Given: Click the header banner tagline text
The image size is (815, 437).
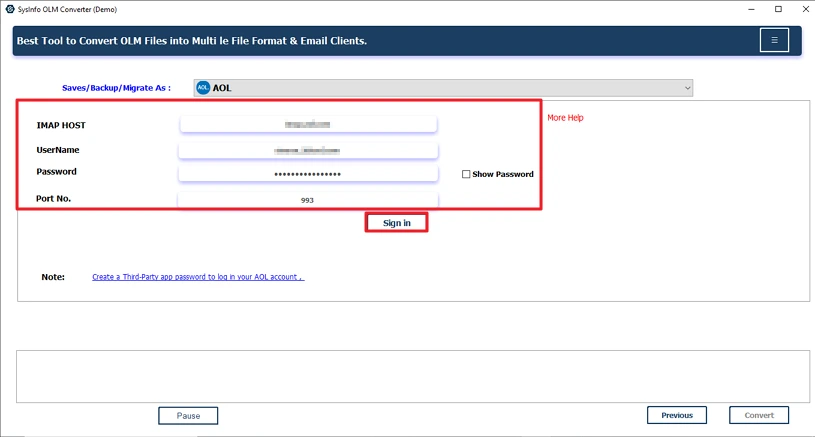Looking at the screenshot, I should tap(192, 41).
